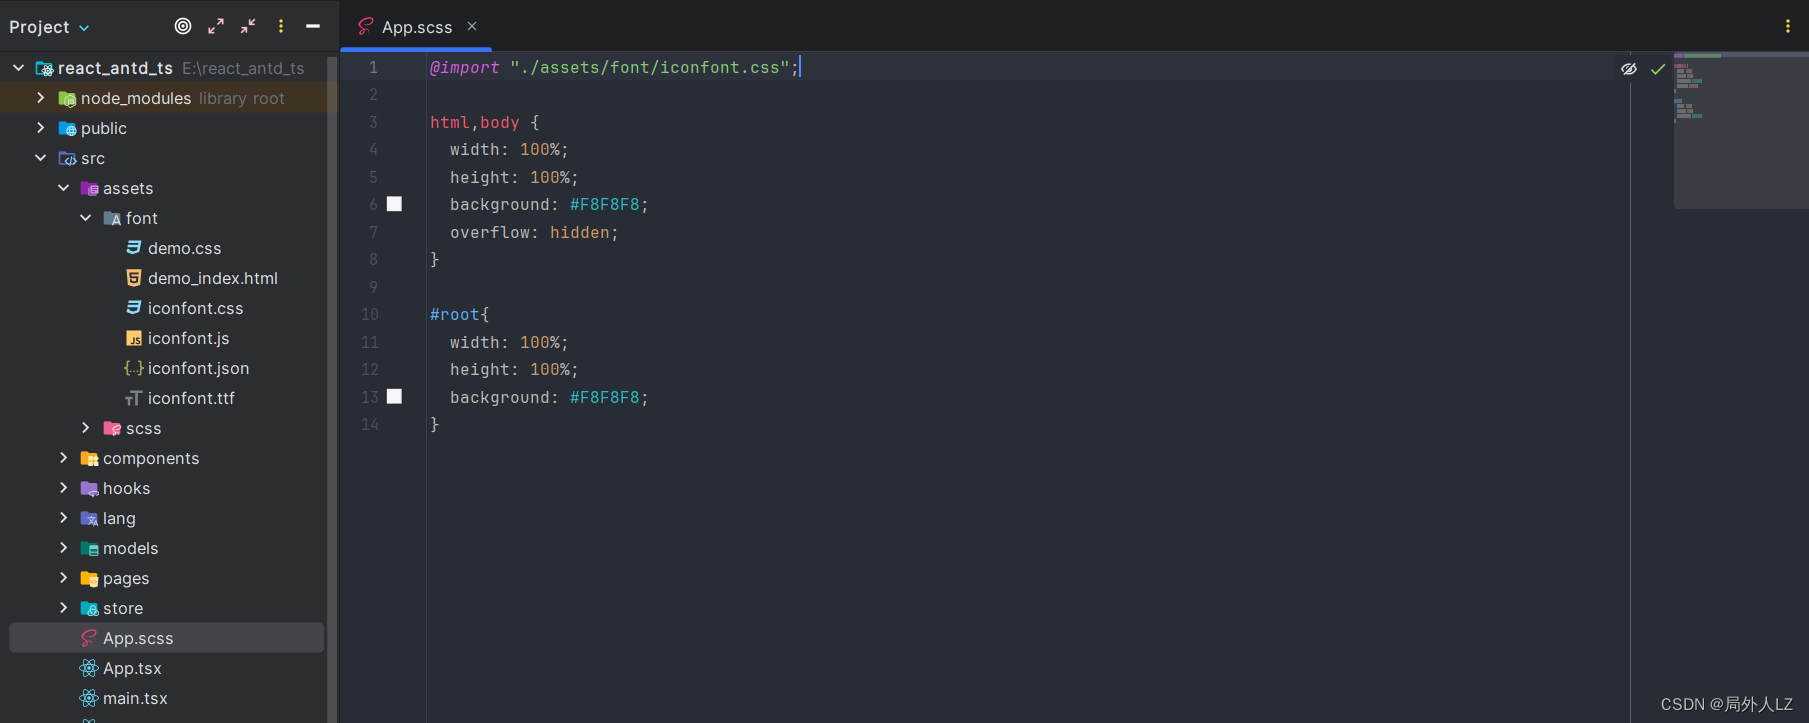Click the lang folder icon
The image size is (1809, 723).
pyautogui.click(x=90, y=519)
